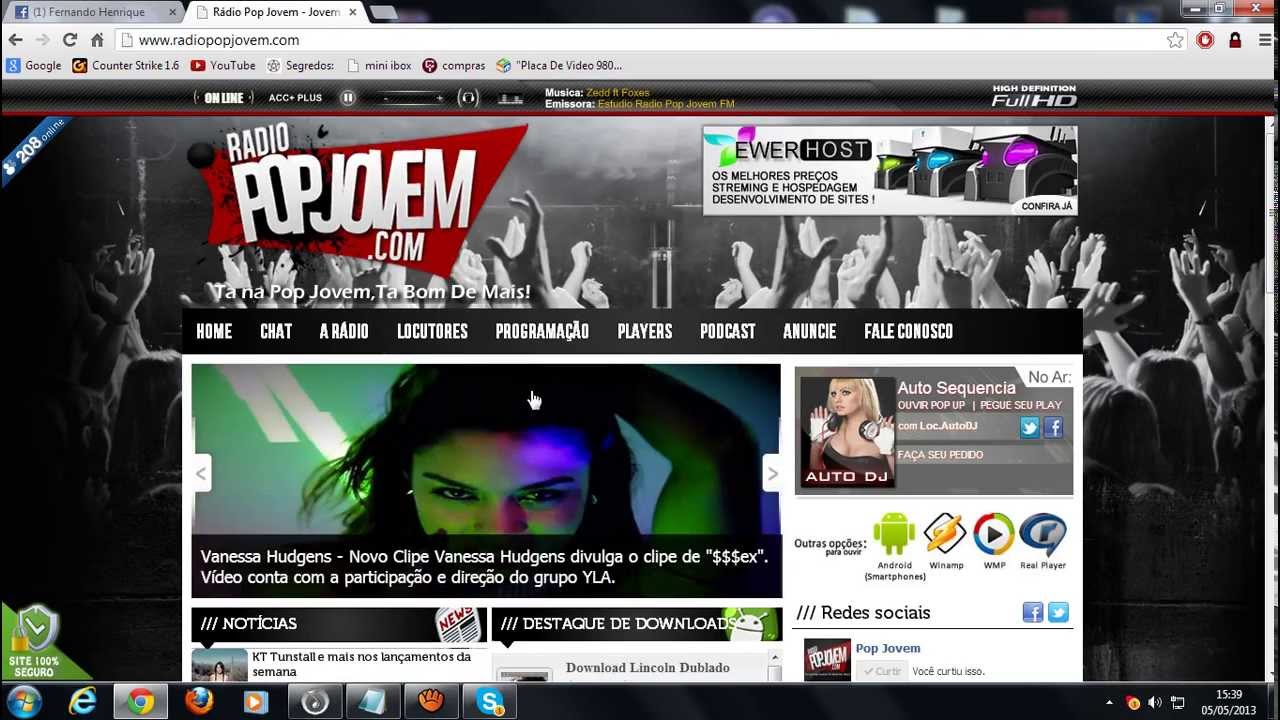Open the Twitter icon beside Redes sociais
Screen dimensions: 1280x720
point(1058,613)
